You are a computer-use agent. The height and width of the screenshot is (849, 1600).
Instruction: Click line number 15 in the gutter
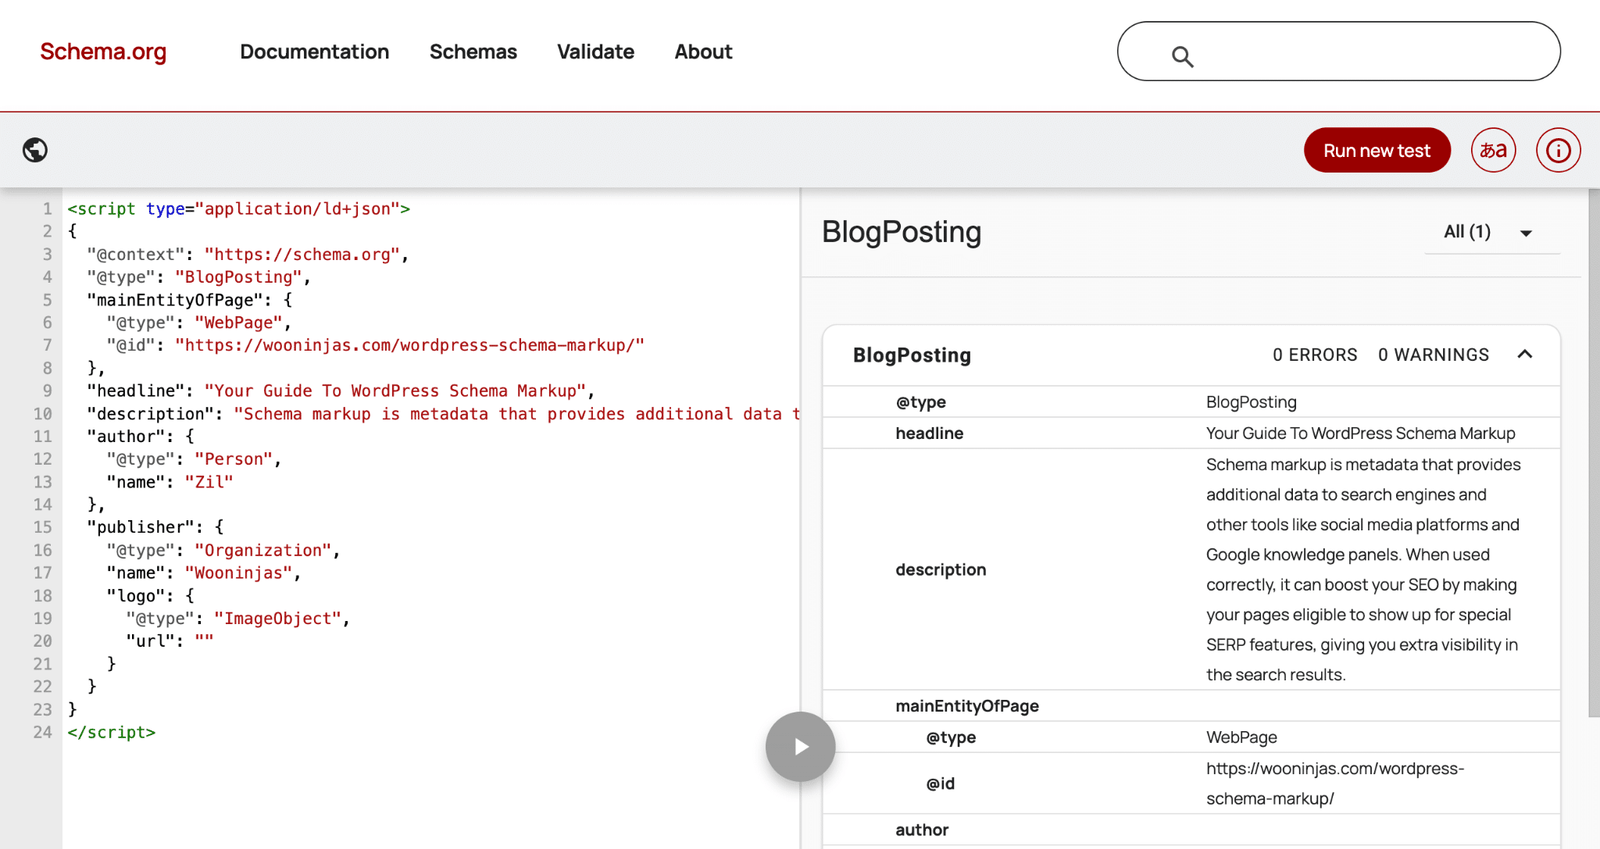point(42,527)
